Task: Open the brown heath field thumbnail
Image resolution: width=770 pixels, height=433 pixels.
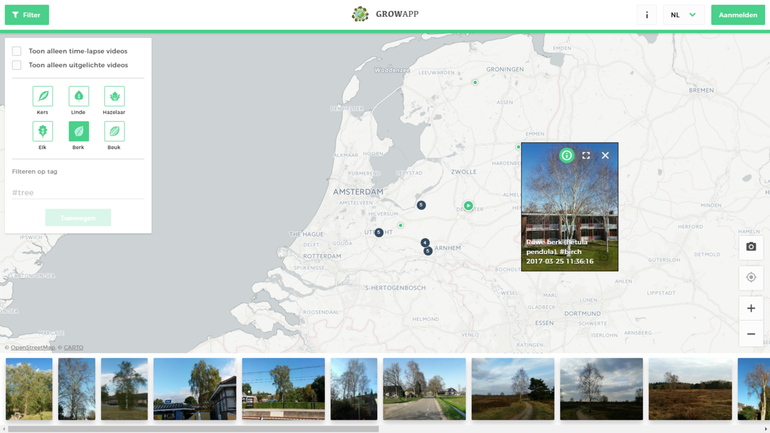Action: point(690,389)
